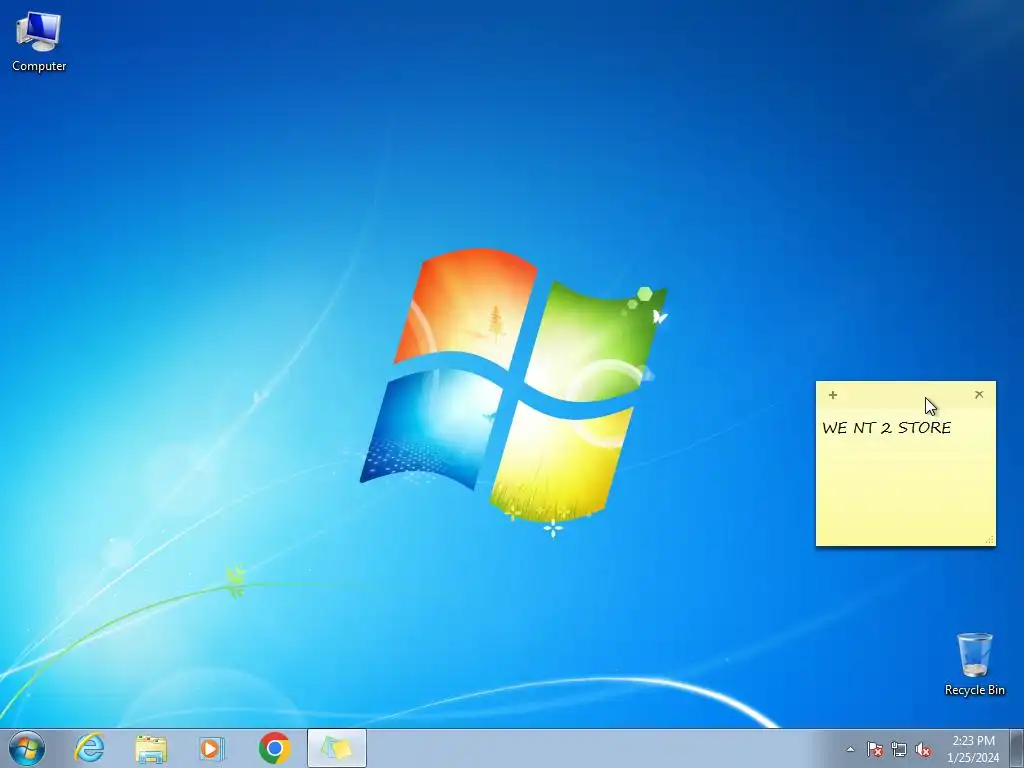Click the Show desktop button on the taskbar edge
Viewport: 1024px width, 768px height.
(x=1017, y=748)
